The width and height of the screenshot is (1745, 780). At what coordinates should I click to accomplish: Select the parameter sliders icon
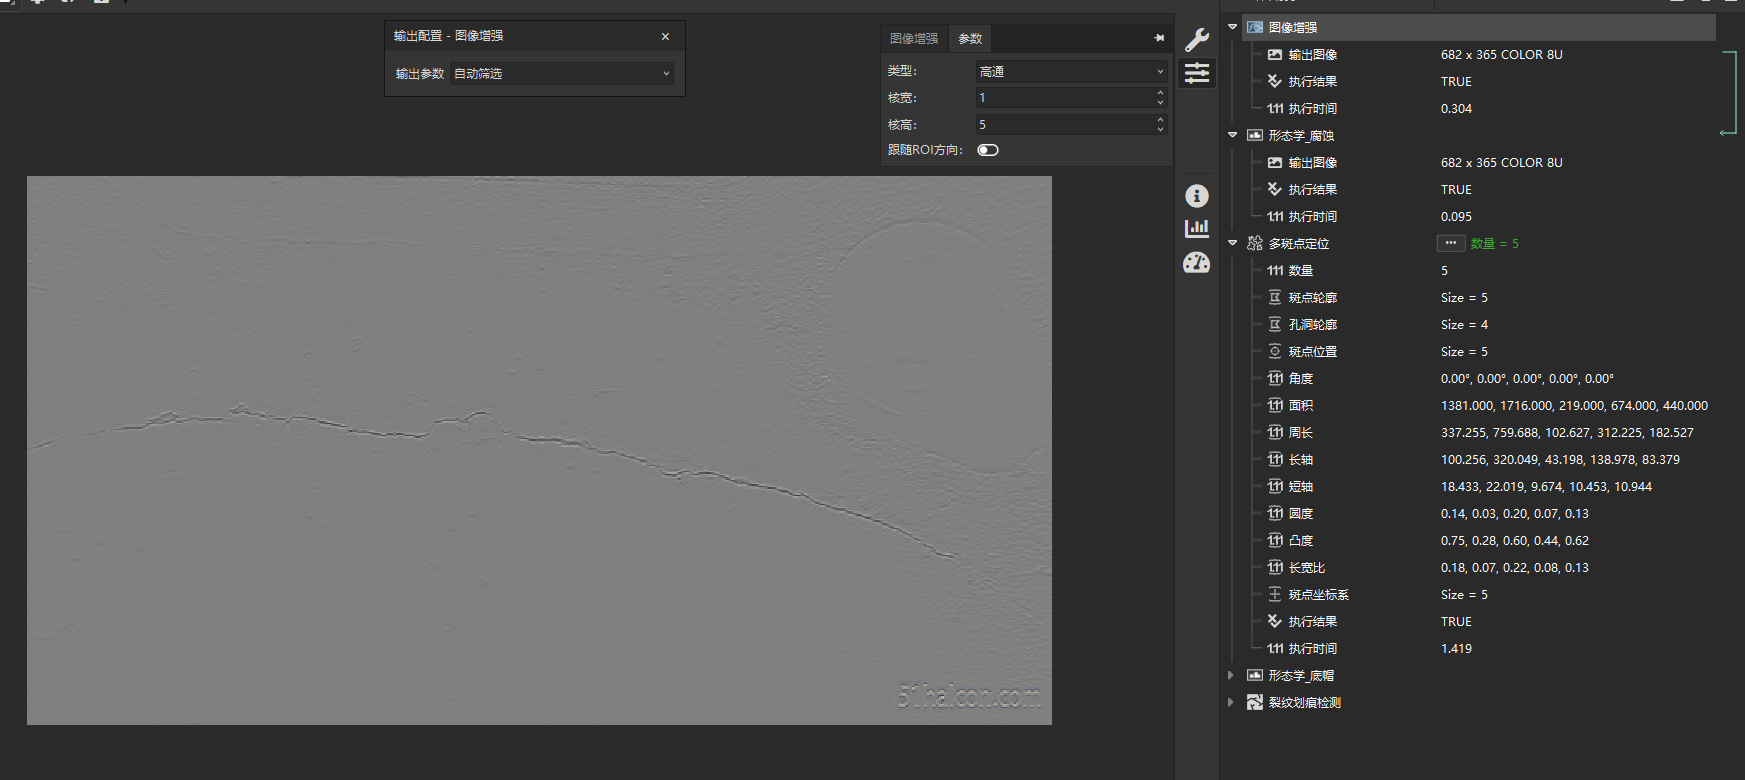[1196, 73]
